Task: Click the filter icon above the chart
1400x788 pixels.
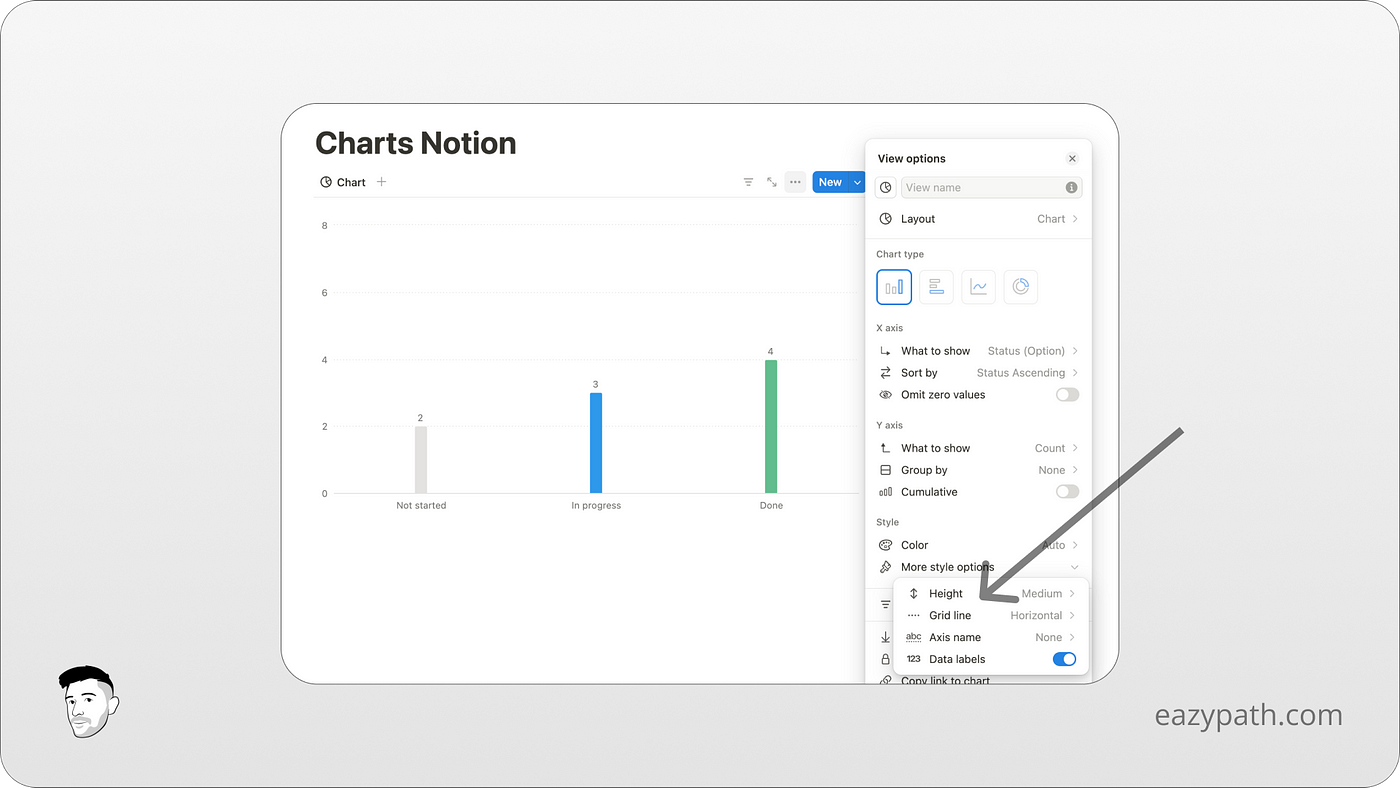Action: (748, 182)
